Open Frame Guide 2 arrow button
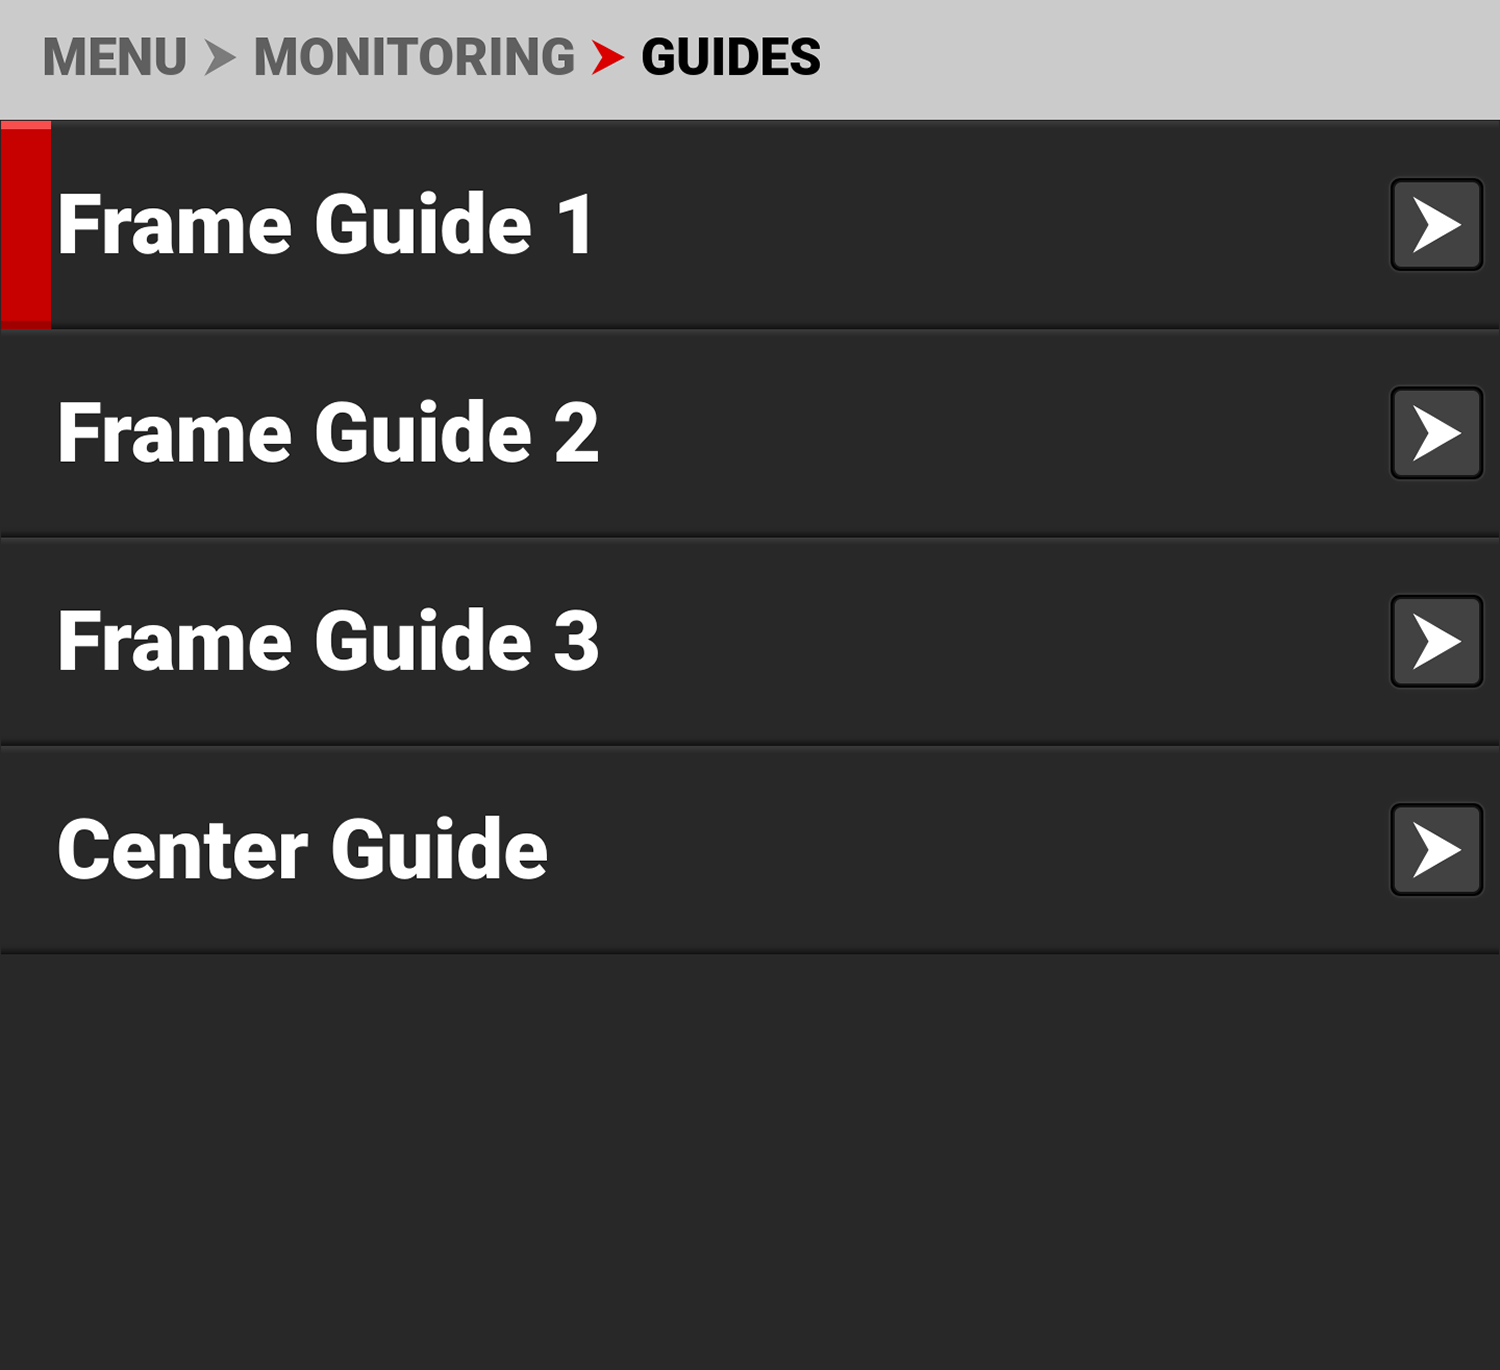 point(1436,433)
